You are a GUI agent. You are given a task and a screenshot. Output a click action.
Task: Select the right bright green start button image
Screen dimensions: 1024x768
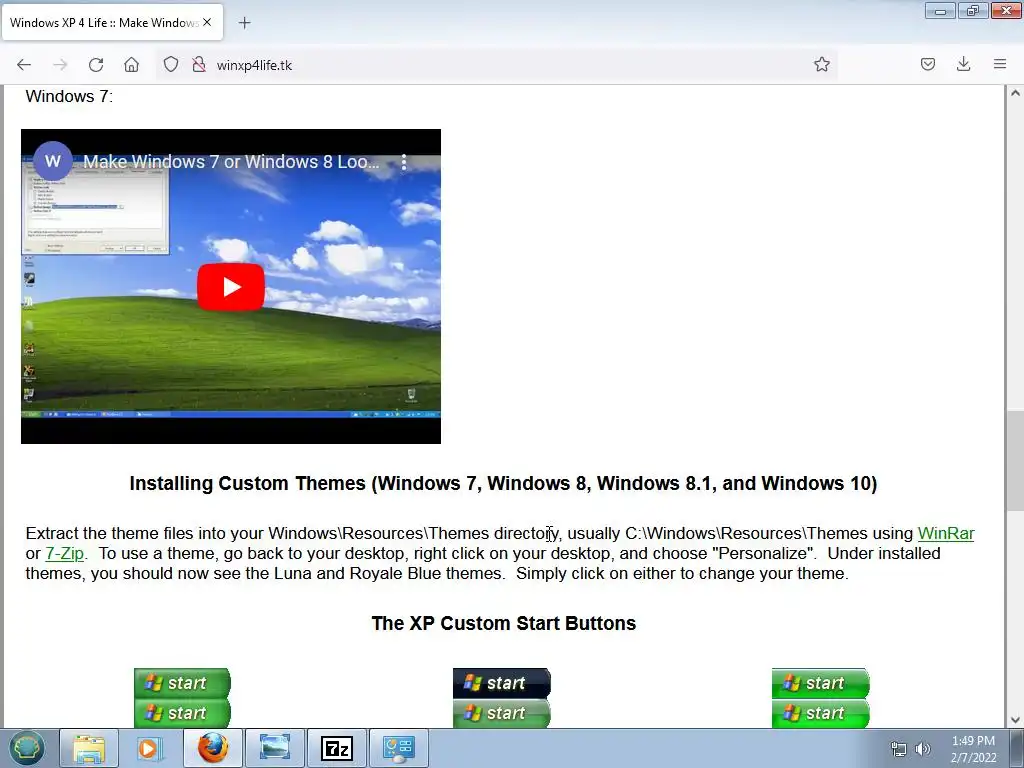tap(820, 697)
